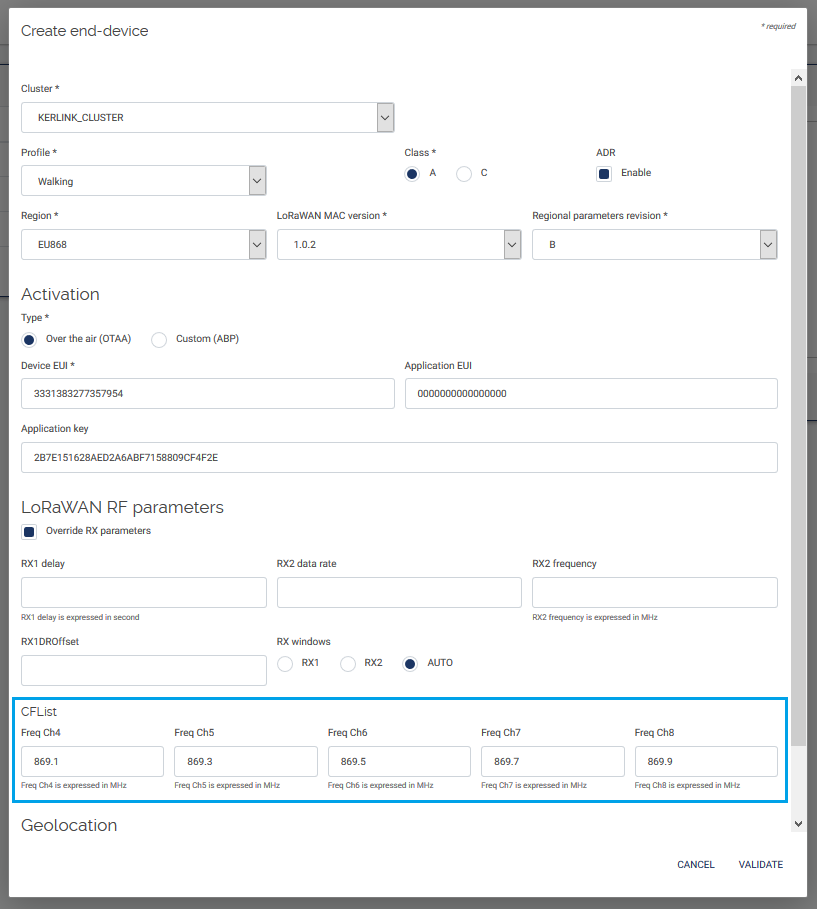Toggle the ADR Enable checkbox
This screenshot has width=817, height=909.
tap(604, 173)
